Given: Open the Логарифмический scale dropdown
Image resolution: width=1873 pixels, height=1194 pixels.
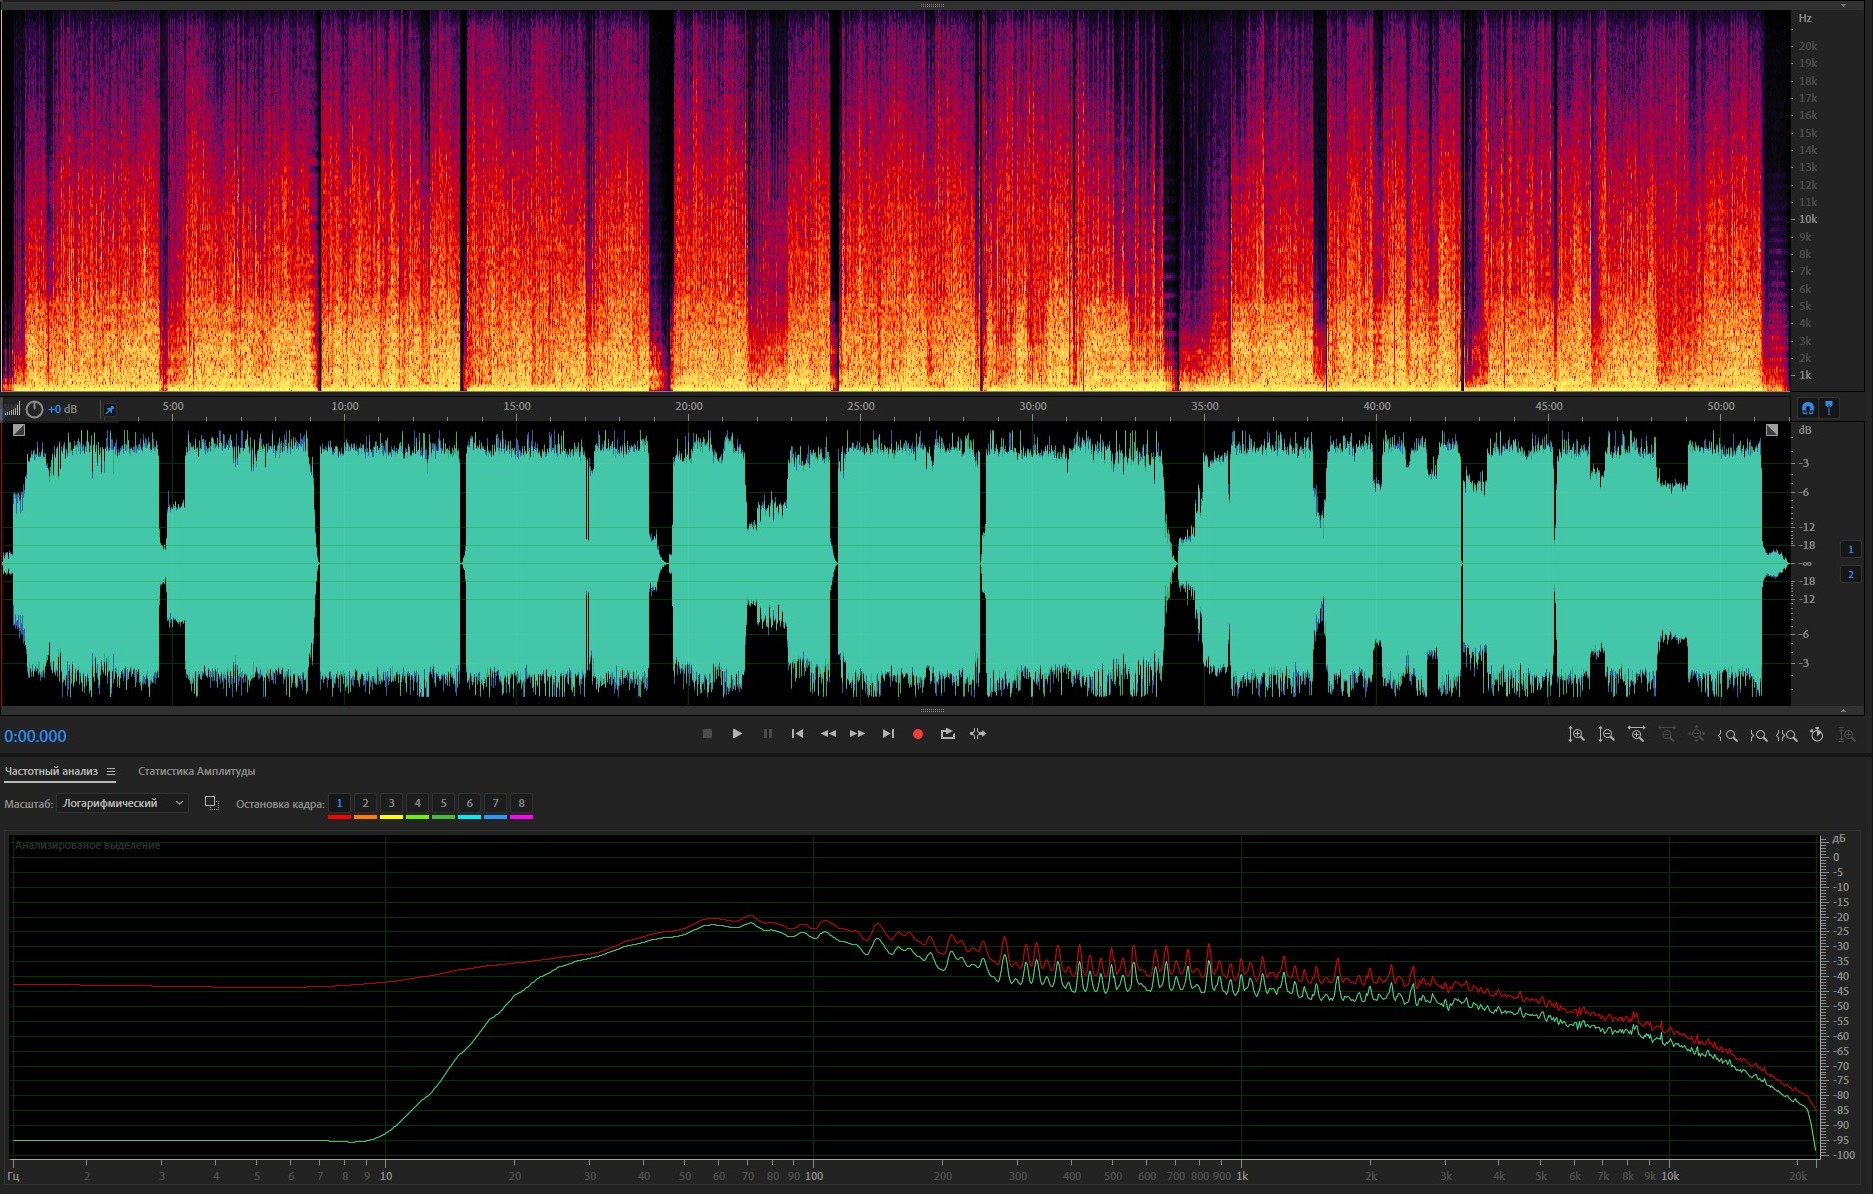Looking at the screenshot, I should (x=122, y=803).
